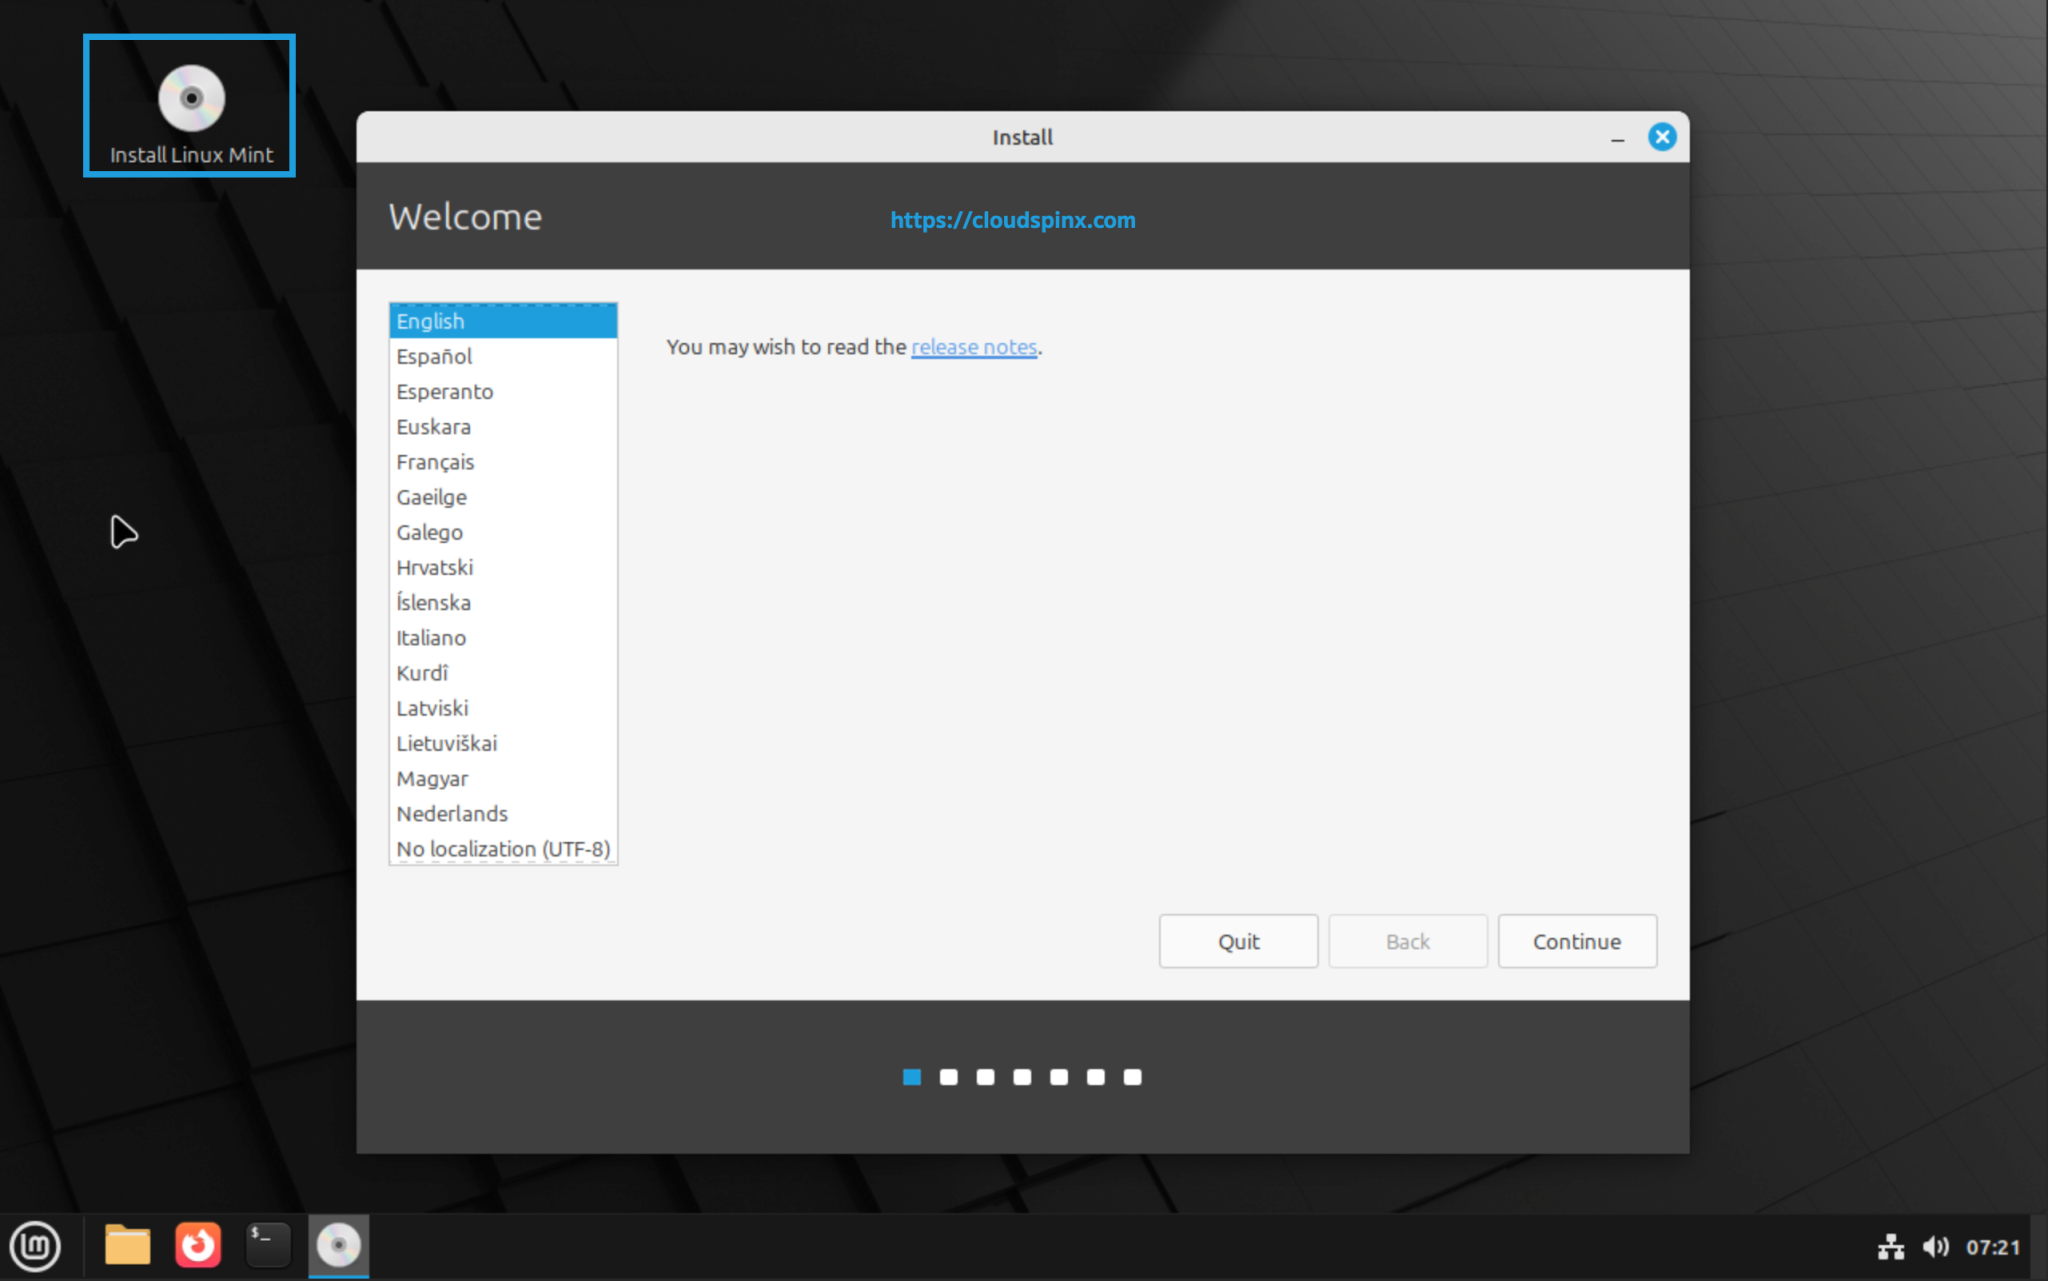Open the file manager from the taskbar
The width and height of the screenshot is (2048, 1281).
coord(127,1244)
